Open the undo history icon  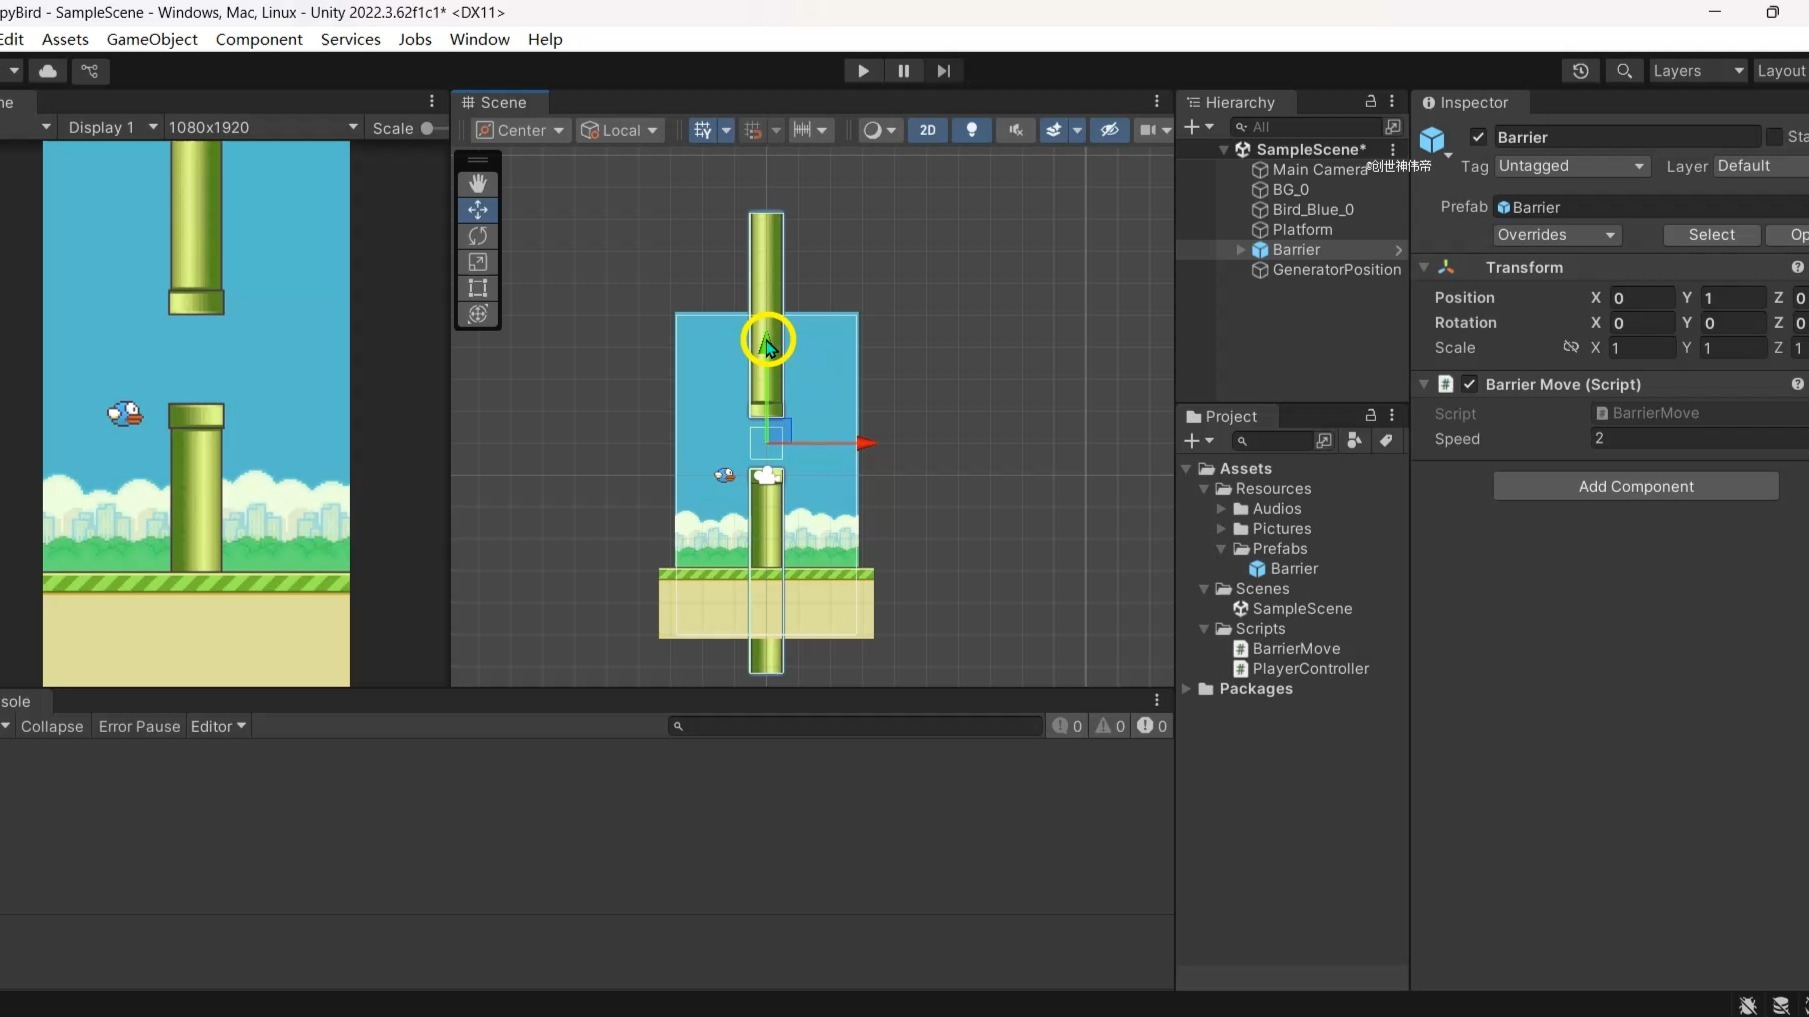coord(1580,71)
